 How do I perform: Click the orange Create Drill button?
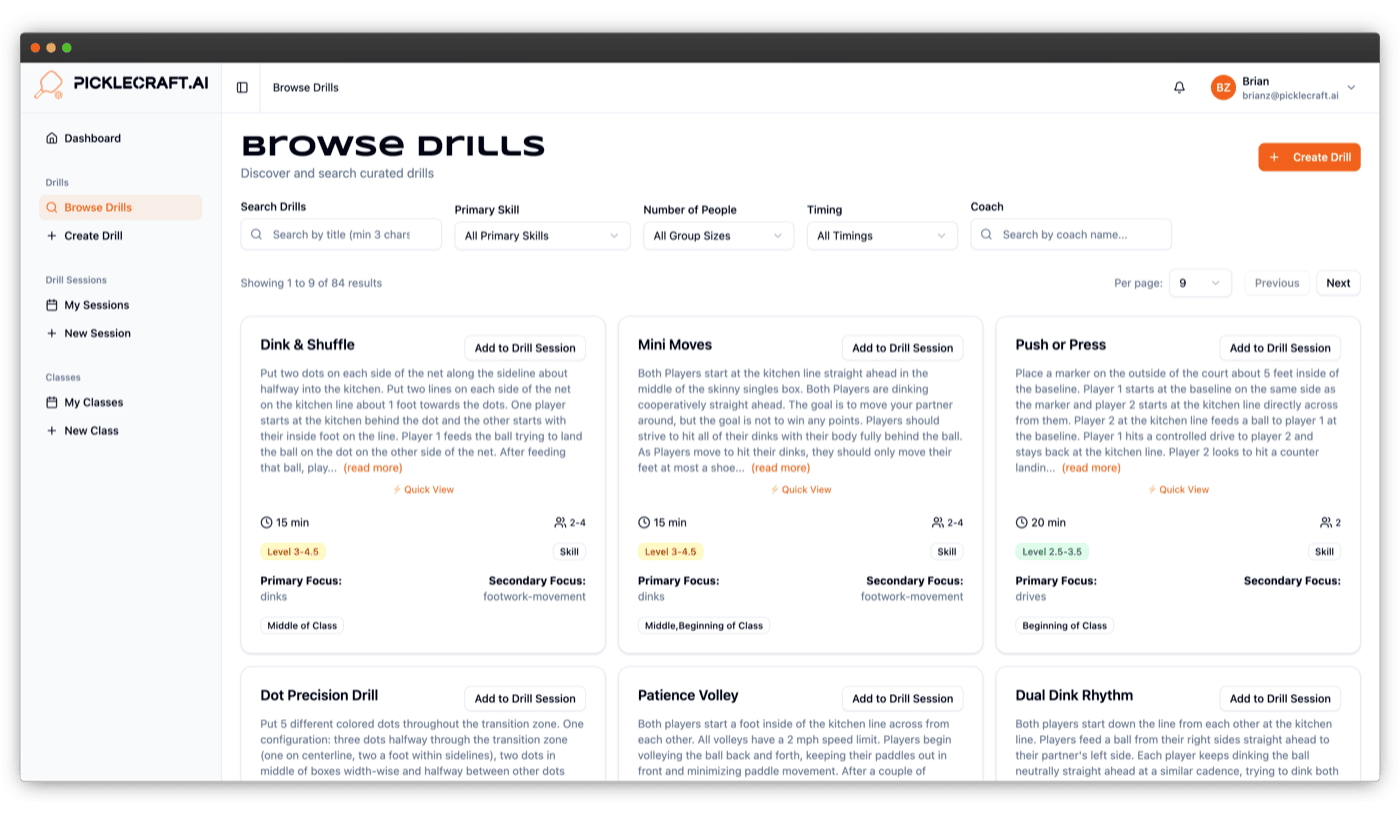tap(1309, 157)
